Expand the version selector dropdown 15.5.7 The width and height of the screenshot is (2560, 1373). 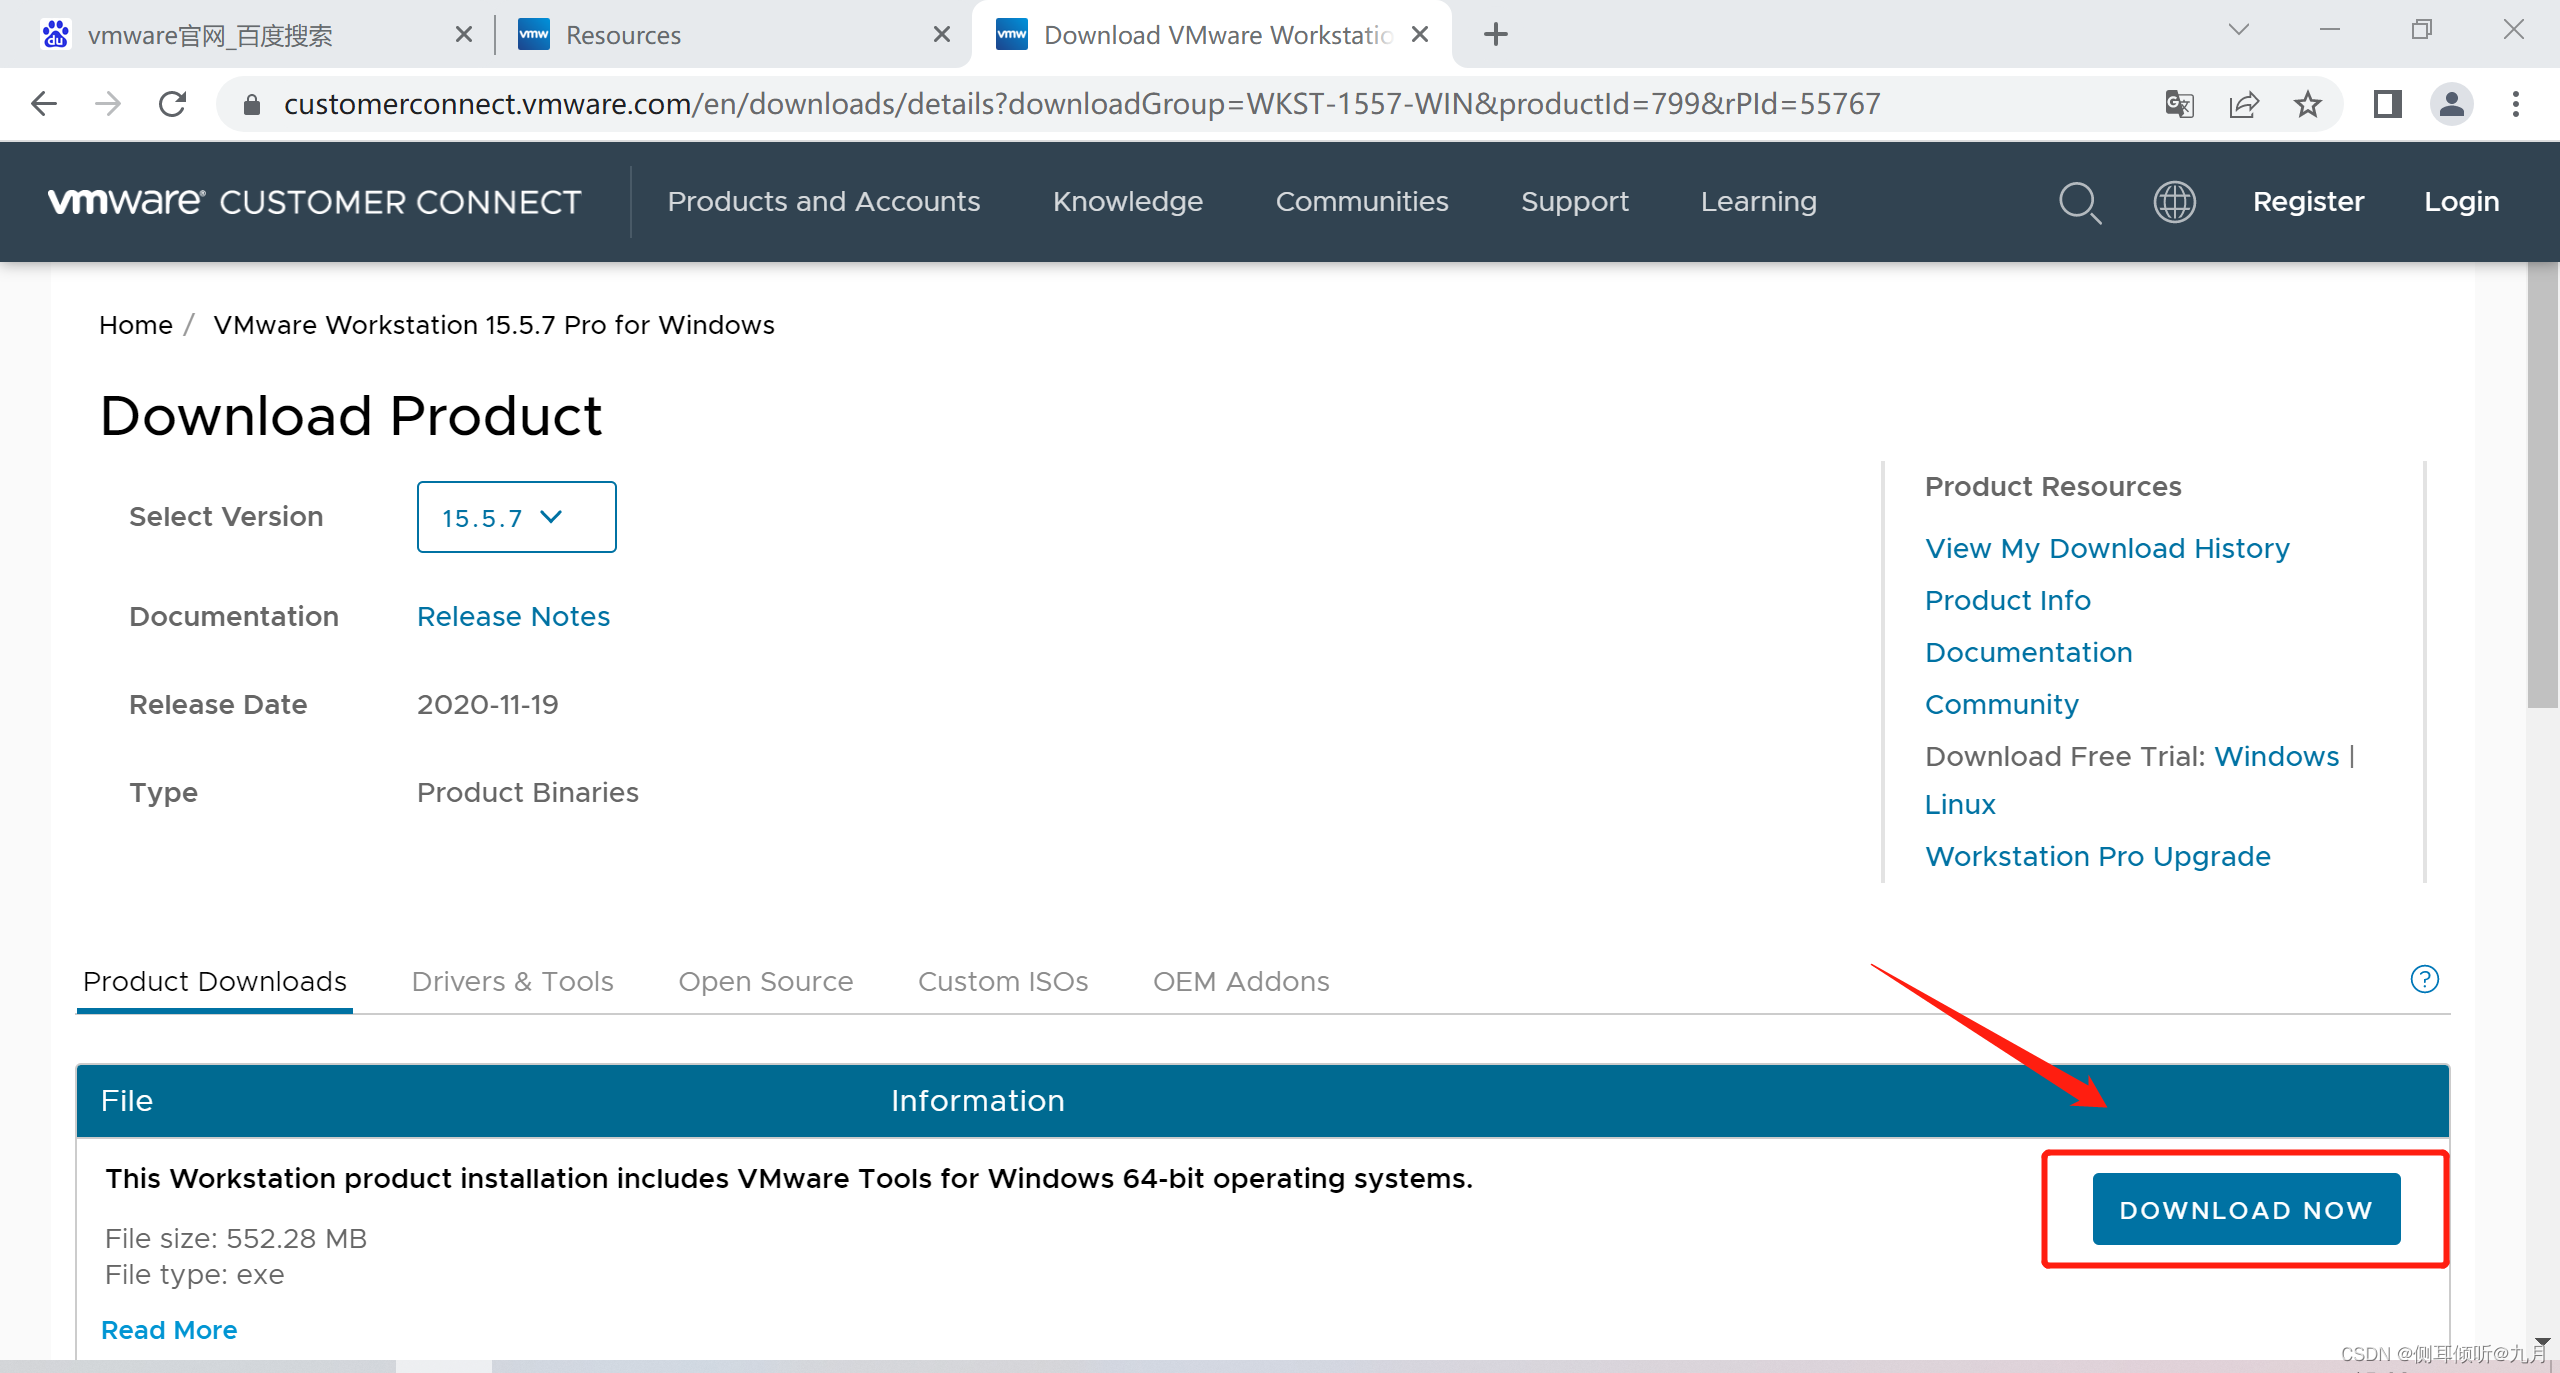tap(516, 516)
